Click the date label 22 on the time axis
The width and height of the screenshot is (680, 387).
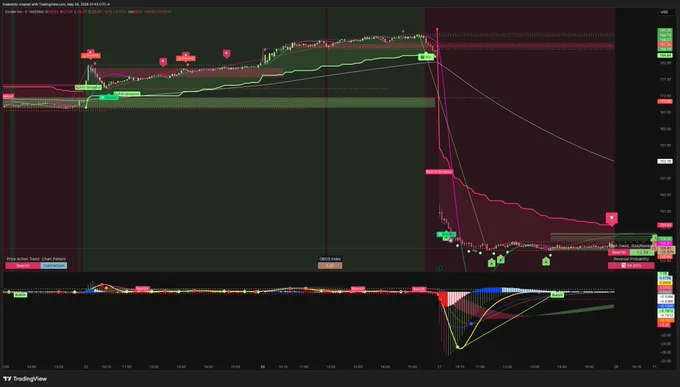tap(86, 367)
